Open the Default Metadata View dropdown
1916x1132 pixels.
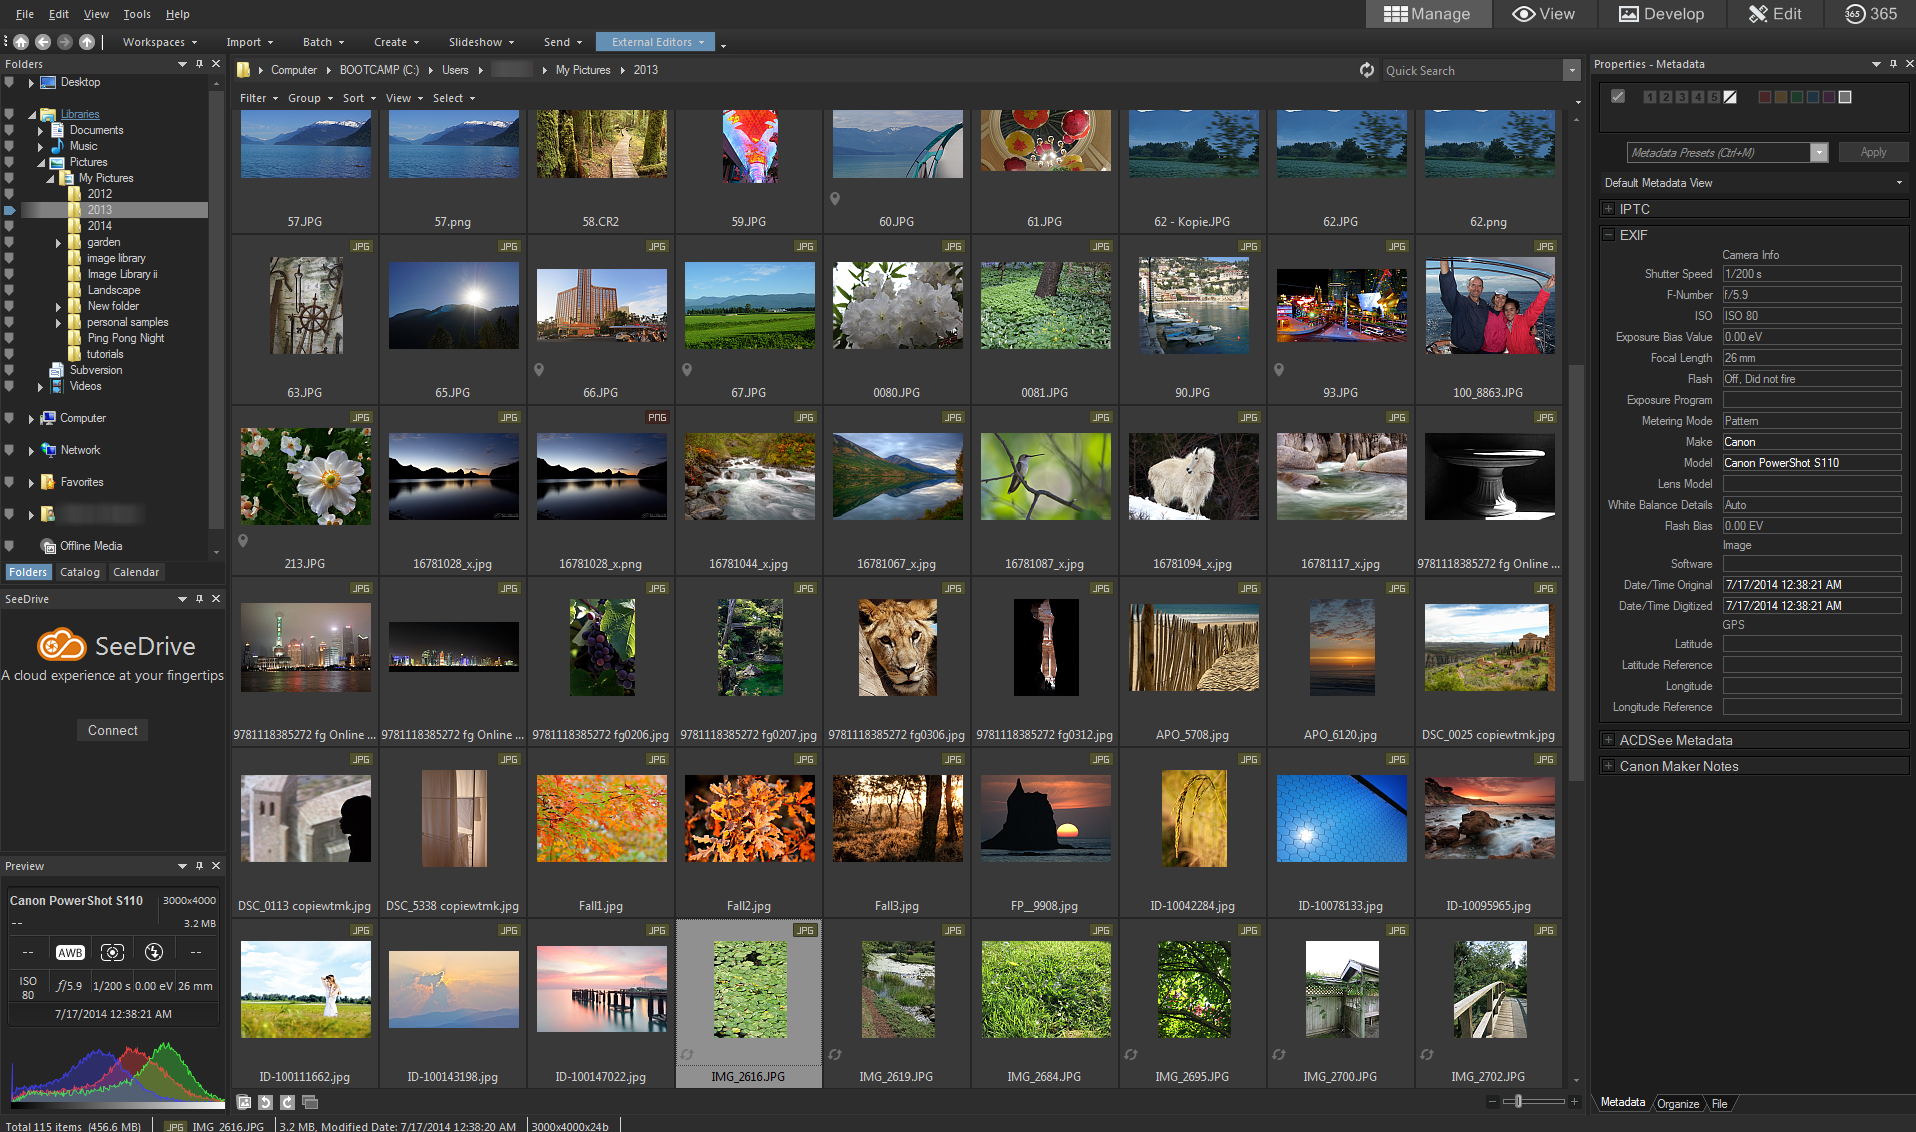[1899, 183]
